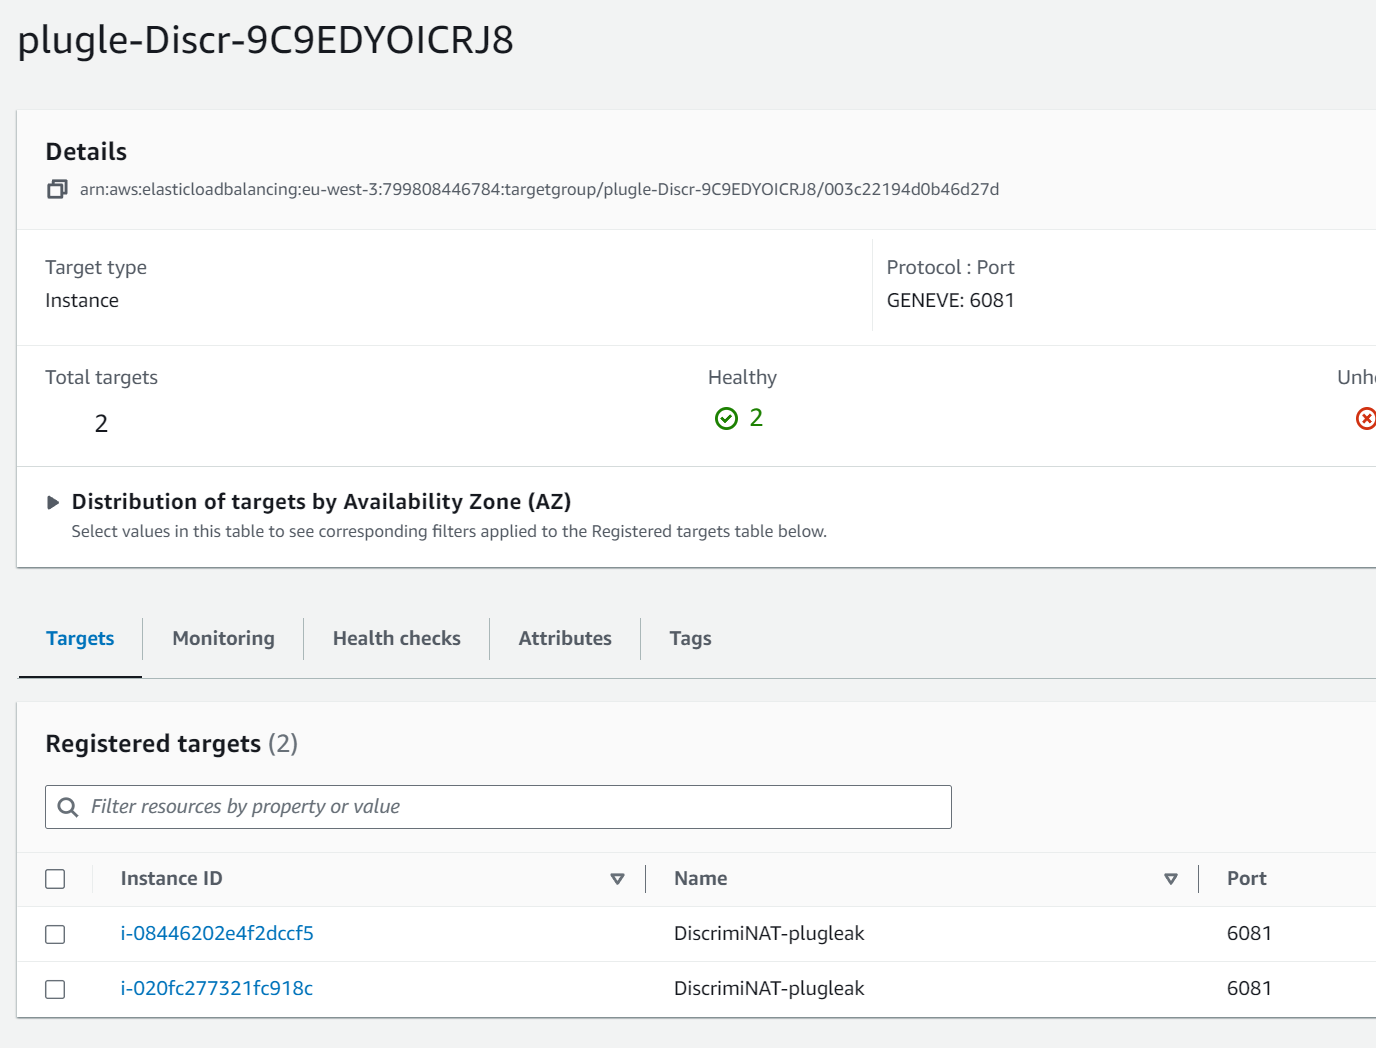Switch to the Monitoring tab

223,638
